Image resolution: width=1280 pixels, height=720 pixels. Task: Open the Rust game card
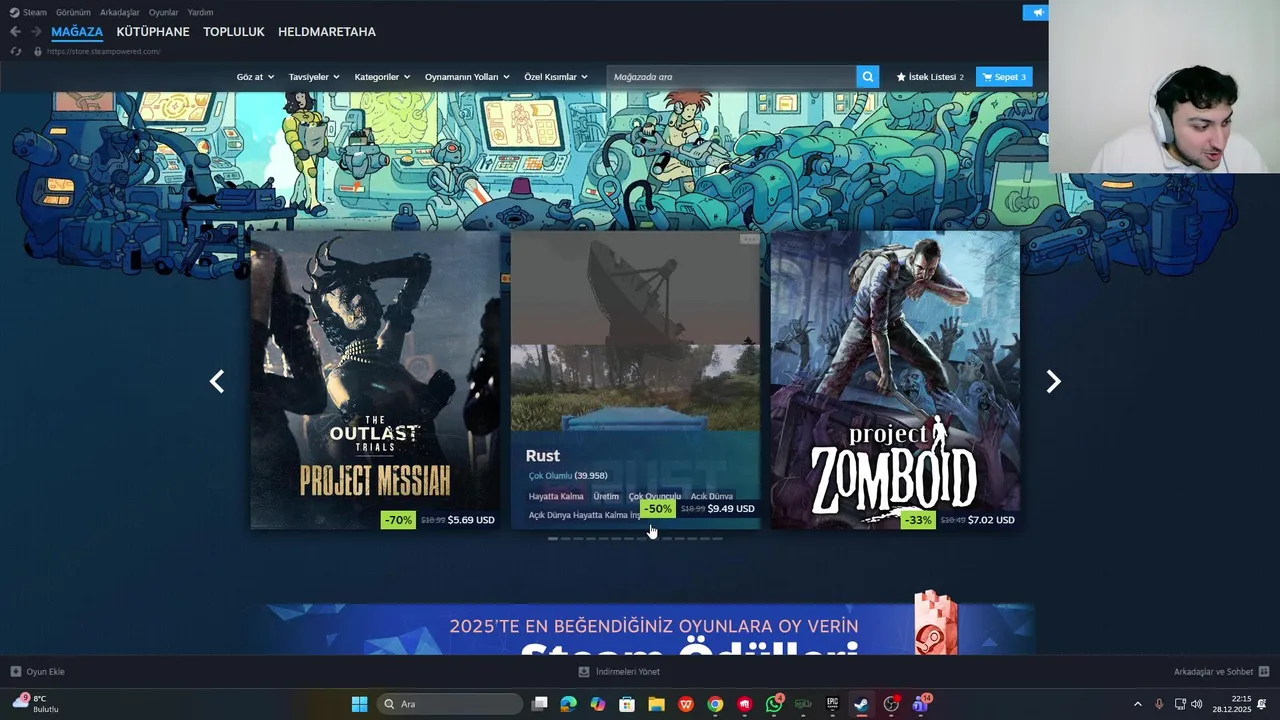[x=635, y=380]
